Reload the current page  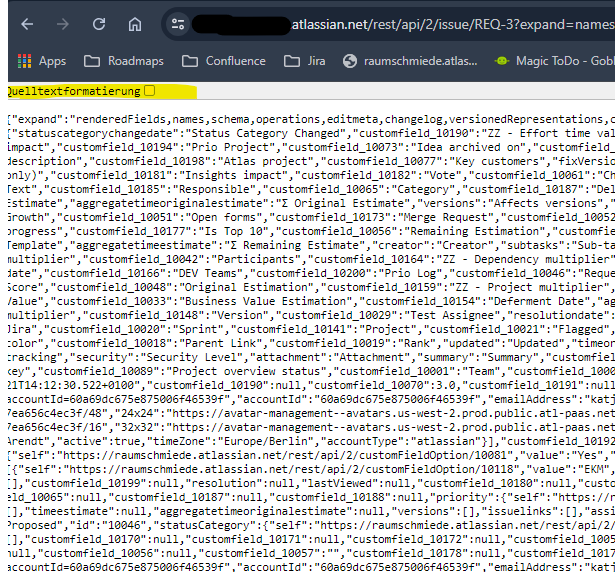click(x=99, y=24)
